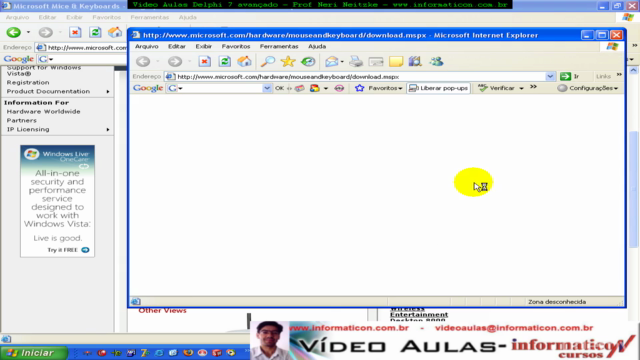This screenshot has height=360, width=640.
Task: Click the Edit page icon next to Print
Action: (376, 62)
